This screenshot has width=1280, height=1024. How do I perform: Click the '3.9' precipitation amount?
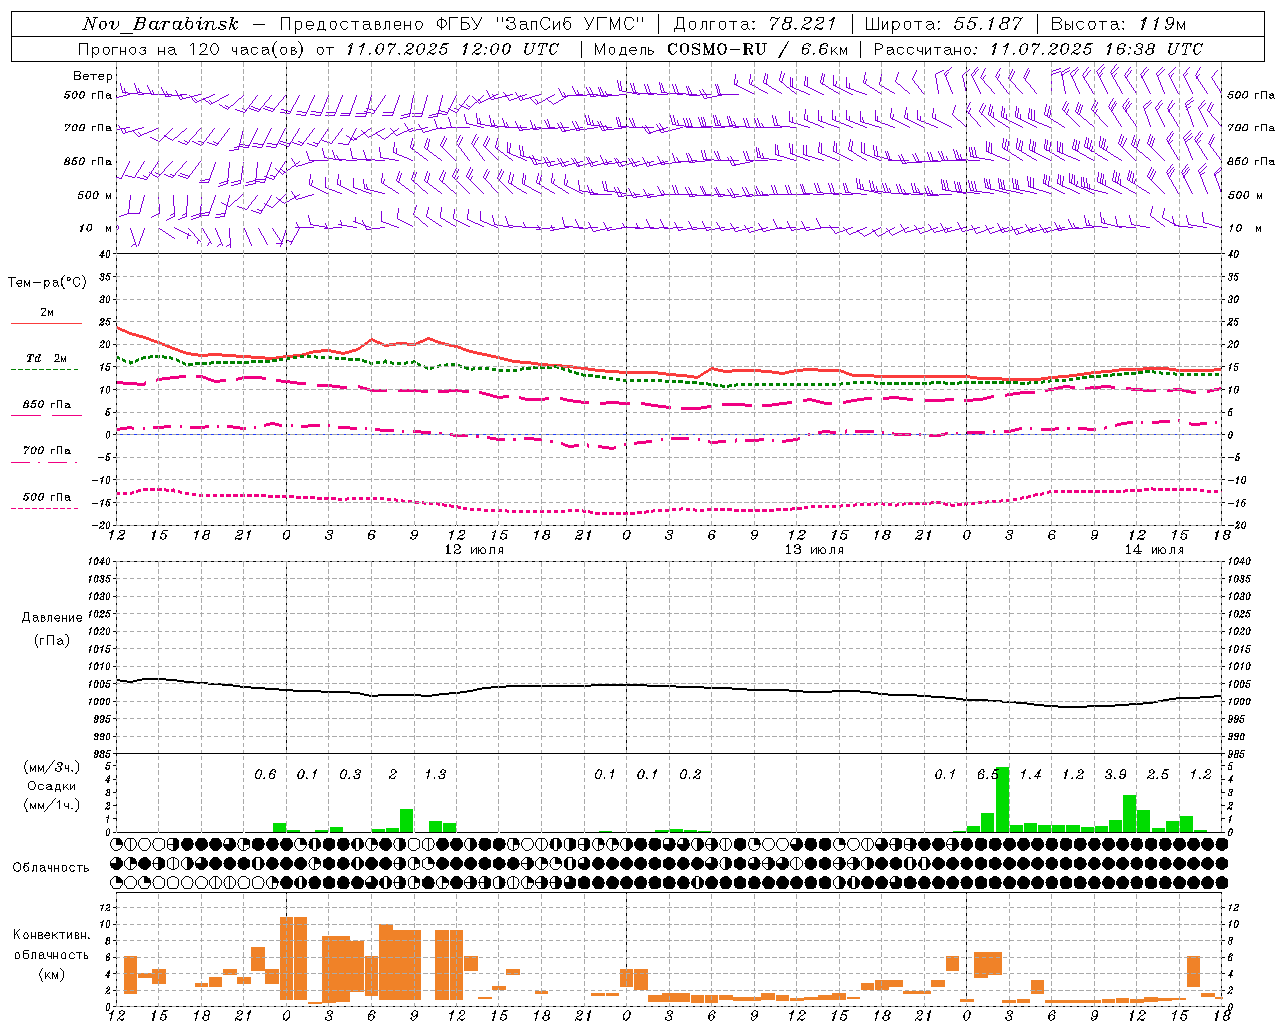coord(1115,774)
